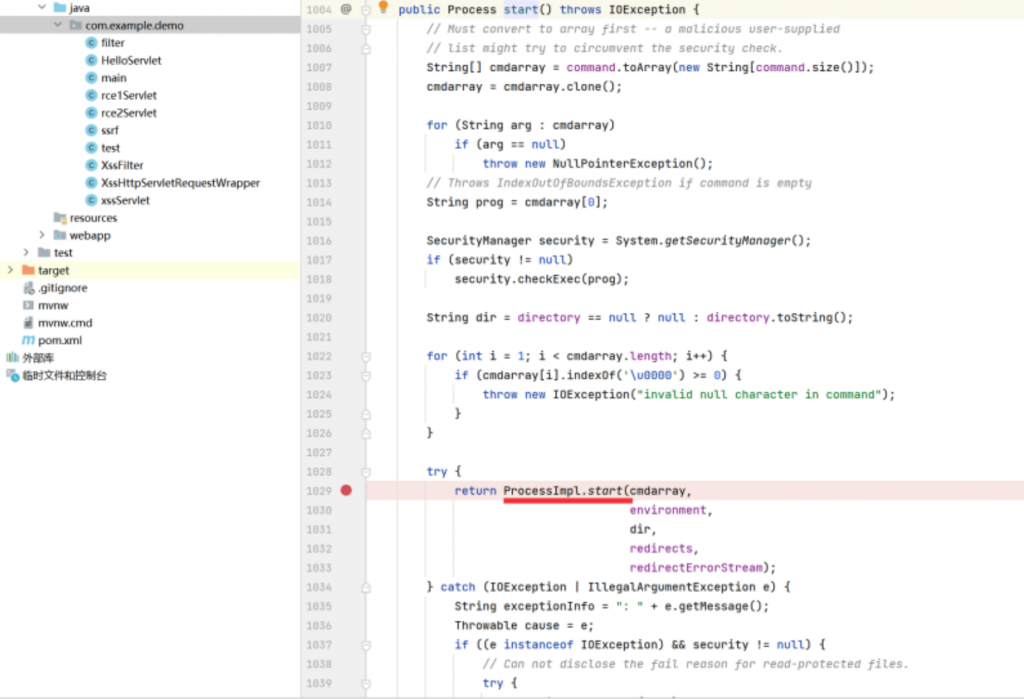Screen dimensions: 1024x699
Task: Click the 临时文件和控制台 scratches icon
Action: (x=12, y=375)
